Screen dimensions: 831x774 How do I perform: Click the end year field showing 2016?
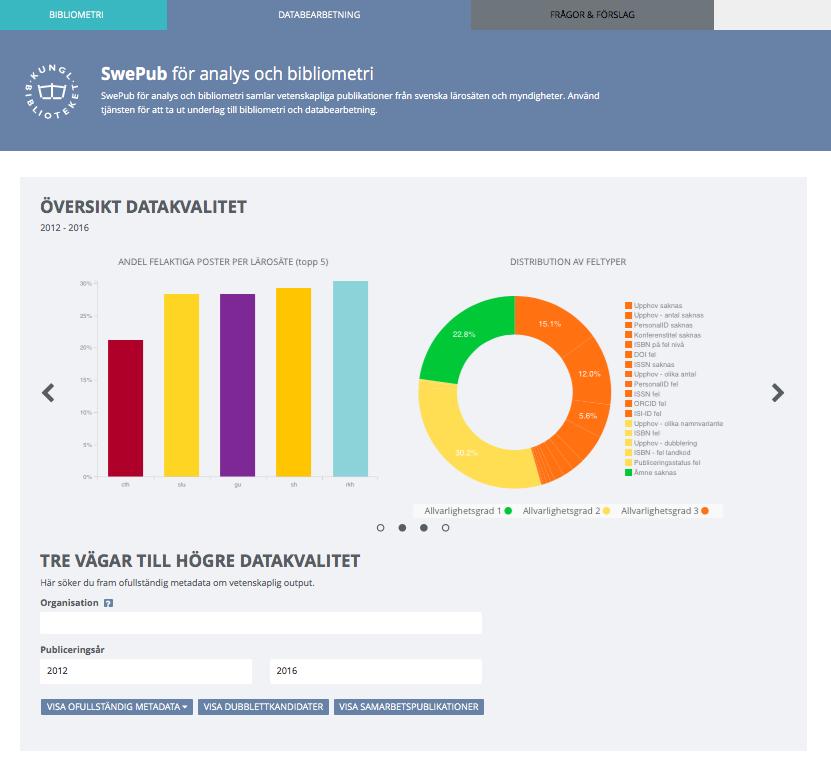click(376, 671)
